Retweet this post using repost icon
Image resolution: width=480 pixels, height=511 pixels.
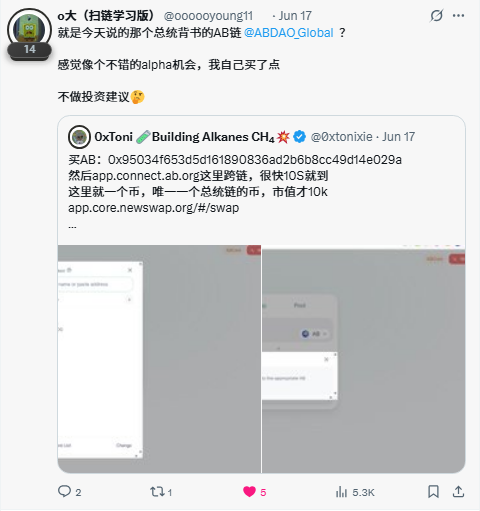click(x=157, y=492)
